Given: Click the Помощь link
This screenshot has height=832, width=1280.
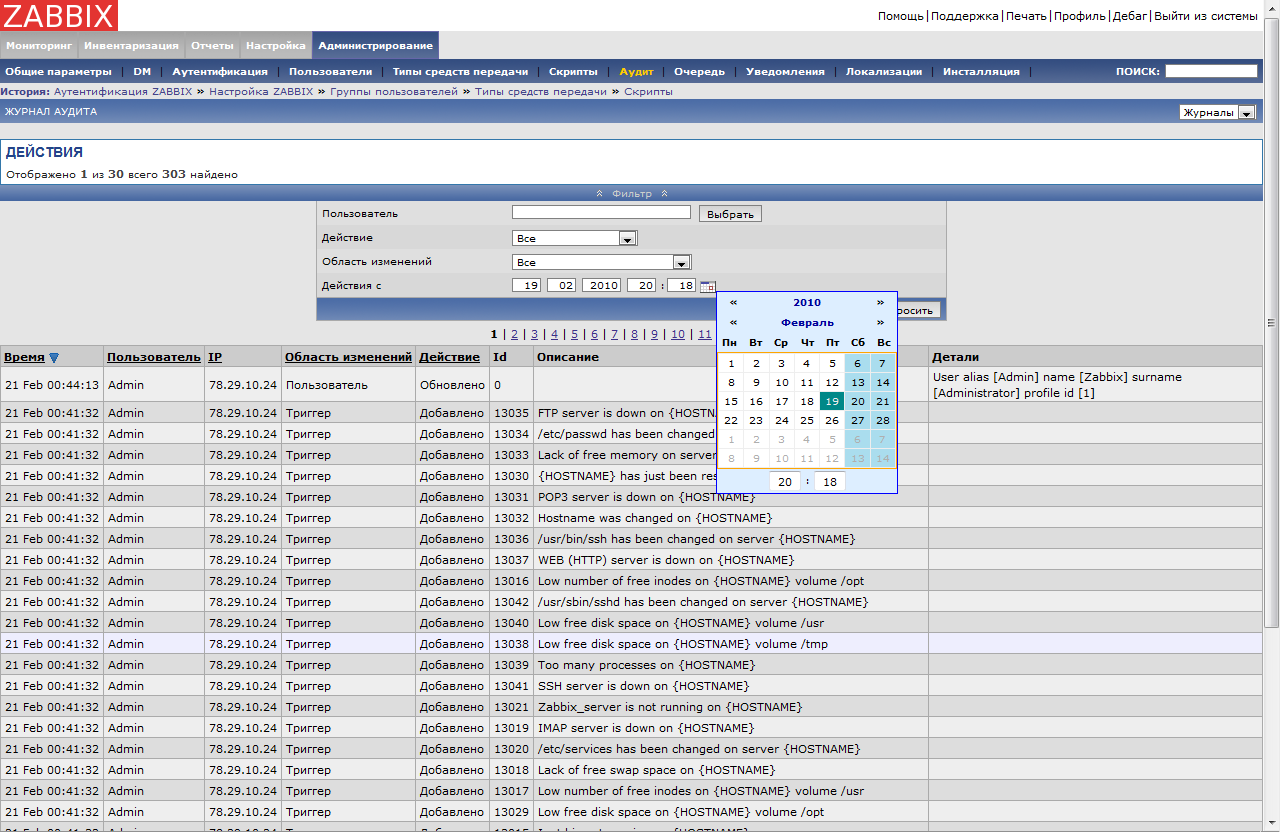Looking at the screenshot, I should point(901,16).
